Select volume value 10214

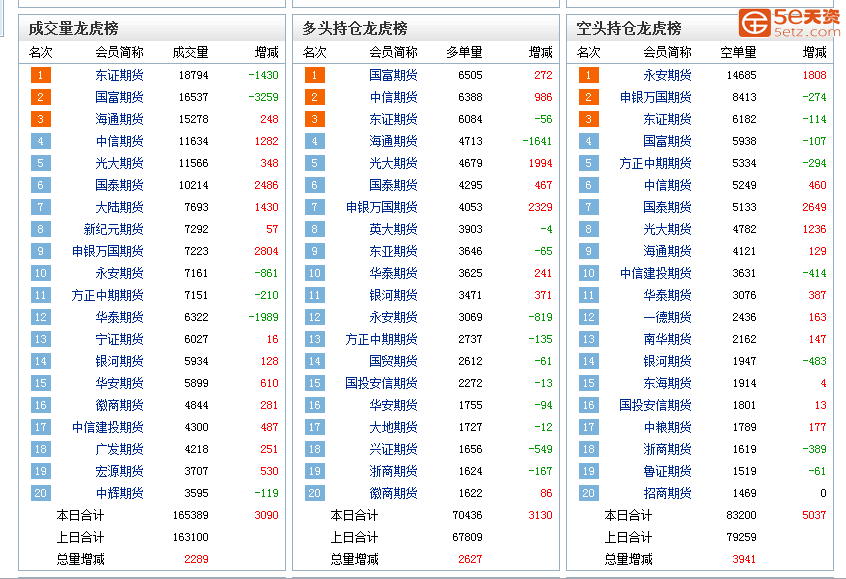pyautogui.click(x=194, y=185)
